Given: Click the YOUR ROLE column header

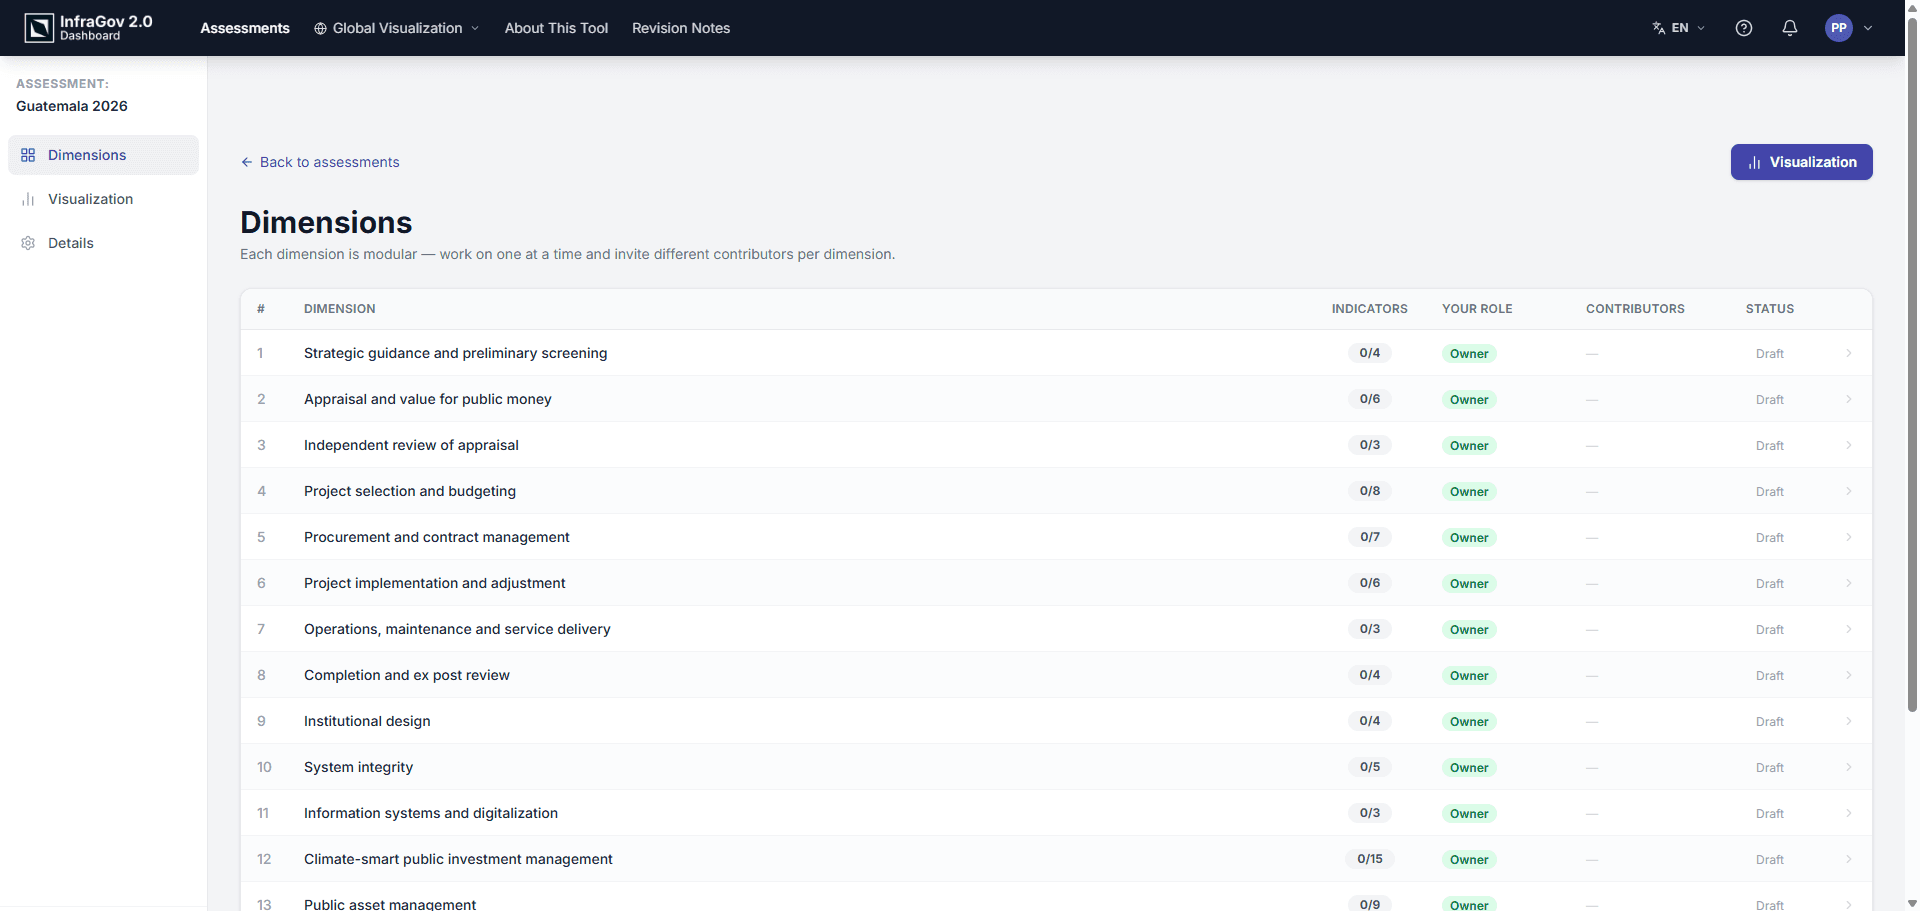Looking at the screenshot, I should [1477, 309].
